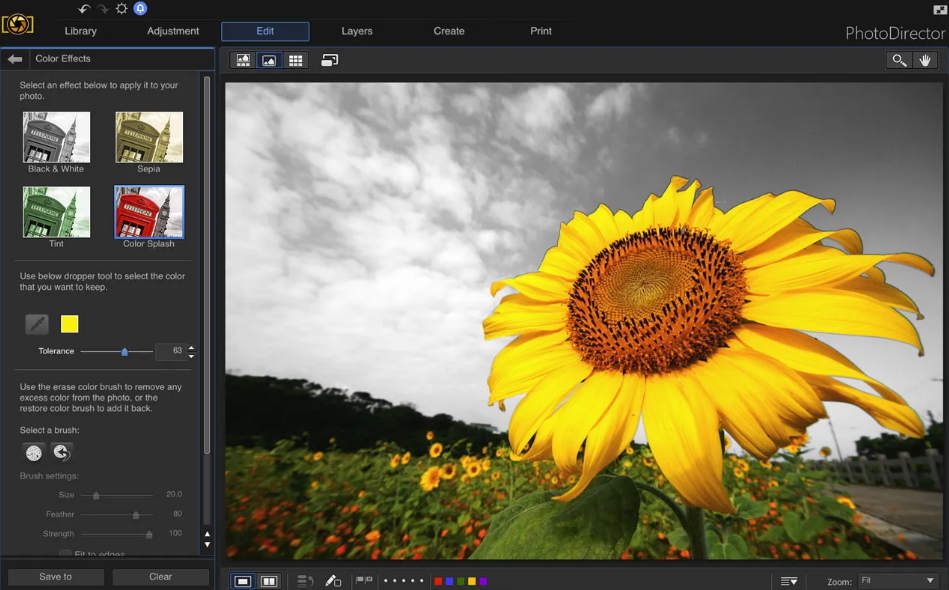Open the Layers tab
The height and width of the screenshot is (590, 949).
(357, 31)
